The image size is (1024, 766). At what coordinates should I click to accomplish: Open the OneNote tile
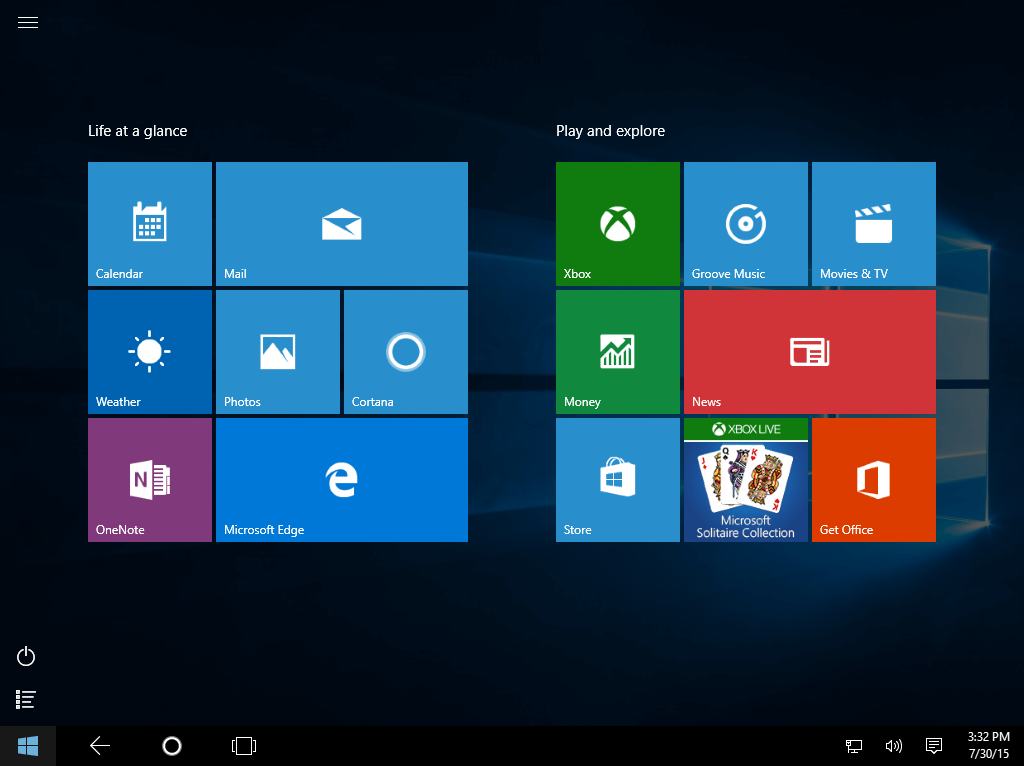pyautogui.click(x=150, y=480)
